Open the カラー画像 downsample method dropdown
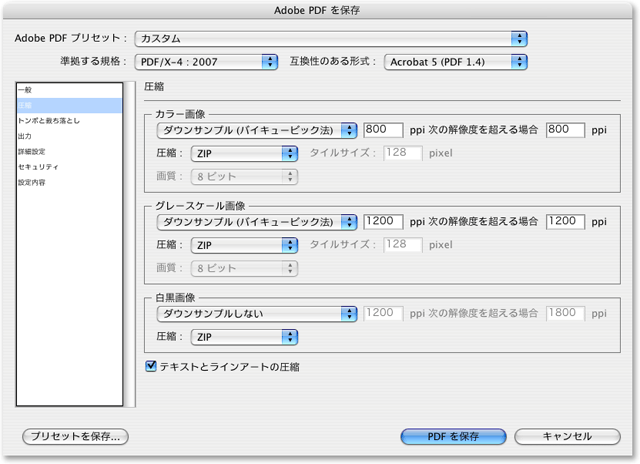This screenshot has width=640, height=464. pyautogui.click(x=256, y=130)
